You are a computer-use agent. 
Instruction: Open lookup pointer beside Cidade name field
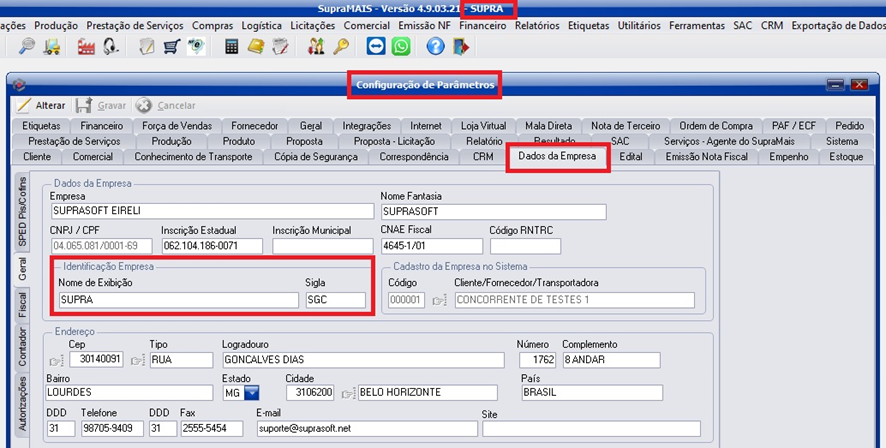pyautogui.click(x=347, y=393)
